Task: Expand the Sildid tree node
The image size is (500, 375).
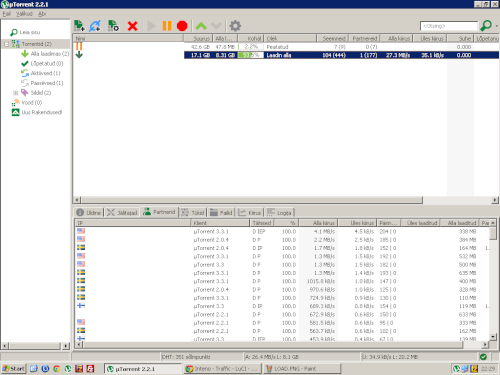Action: point(15,93)
